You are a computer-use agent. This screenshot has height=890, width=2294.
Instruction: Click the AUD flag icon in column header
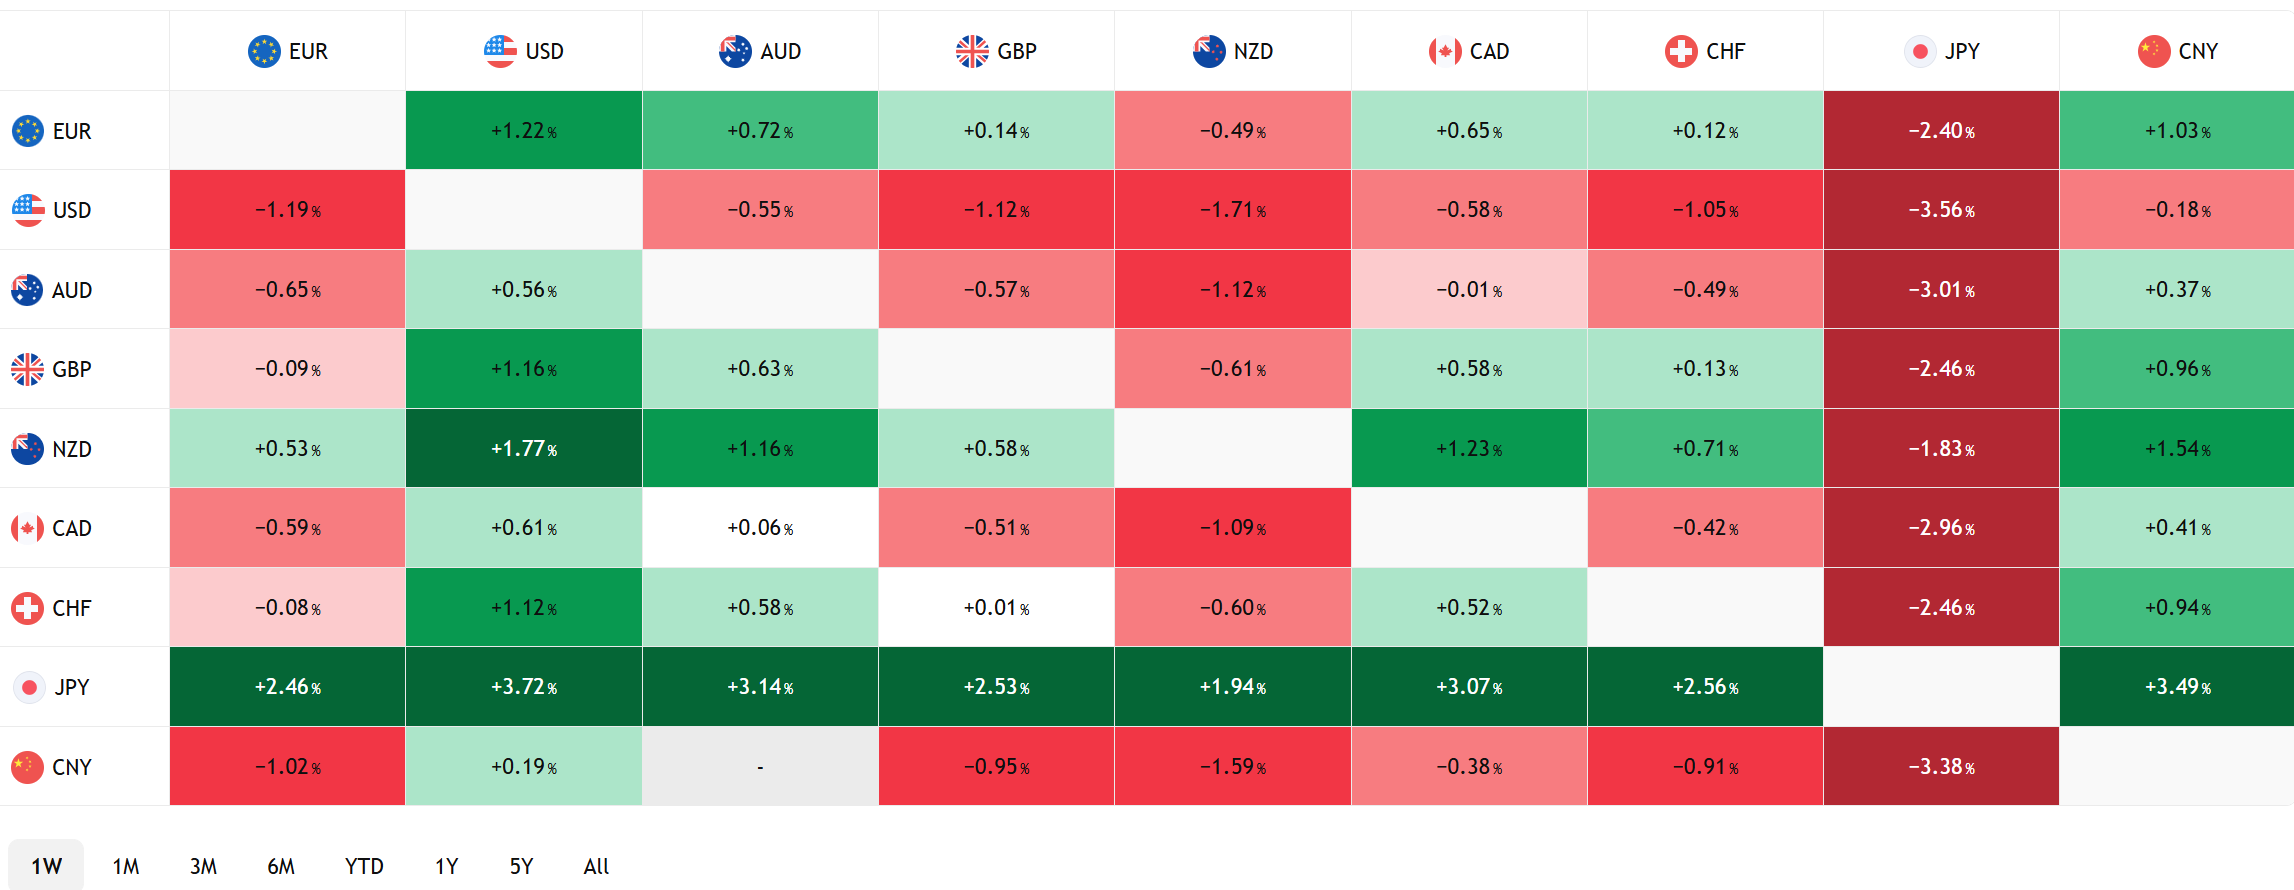tap(735, 51)
